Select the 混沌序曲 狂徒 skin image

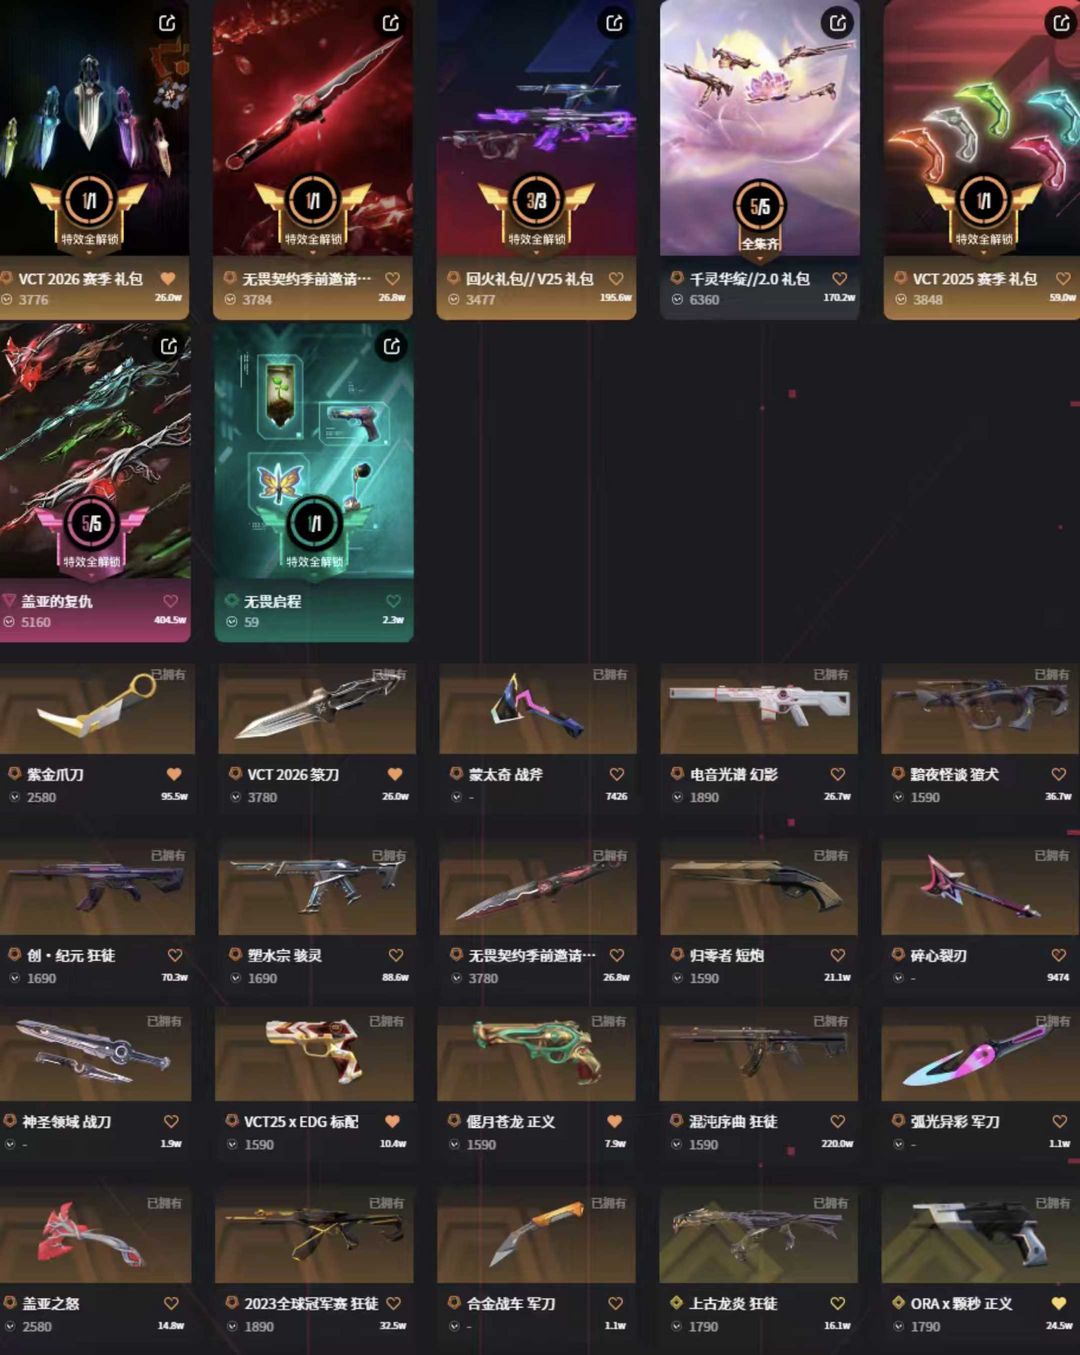(x=758, y=1055)
